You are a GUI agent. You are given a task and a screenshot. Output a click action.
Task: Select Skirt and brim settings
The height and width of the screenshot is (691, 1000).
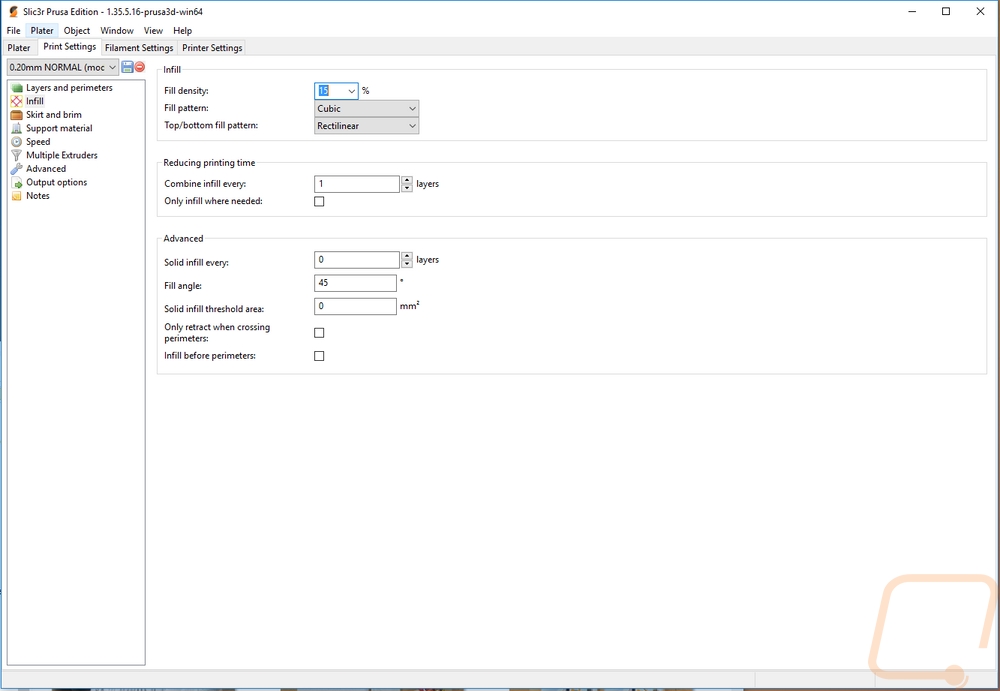click(54, 115)
